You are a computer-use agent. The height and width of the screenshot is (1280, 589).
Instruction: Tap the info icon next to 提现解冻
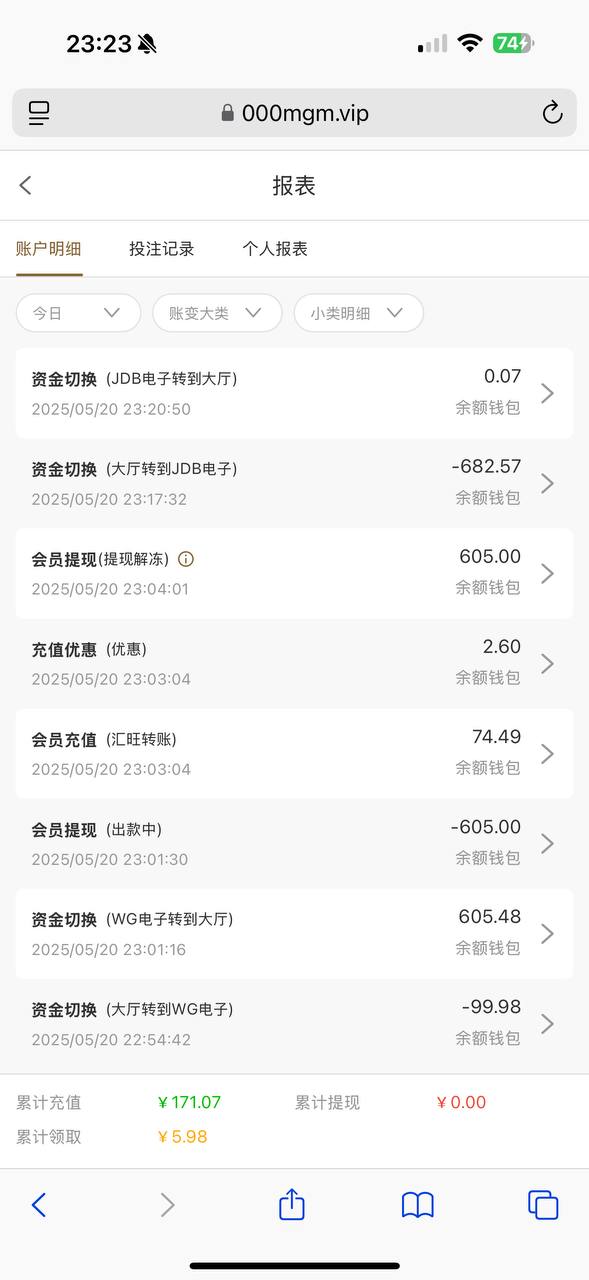(185, 559)
